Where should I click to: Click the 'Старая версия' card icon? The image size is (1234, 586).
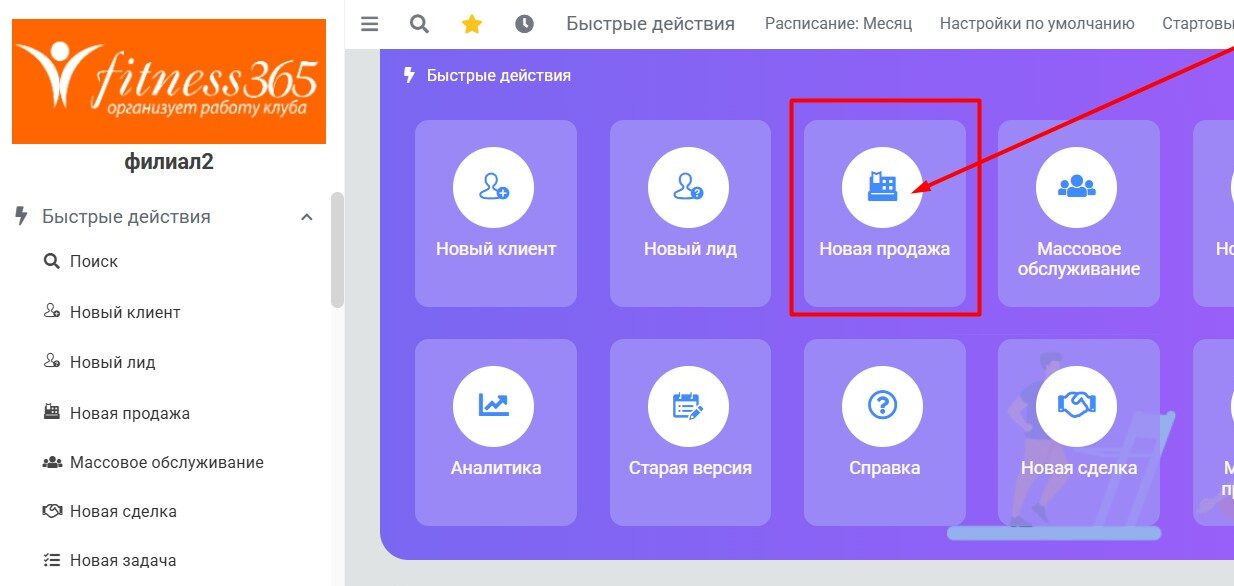(x=688, y=406)
